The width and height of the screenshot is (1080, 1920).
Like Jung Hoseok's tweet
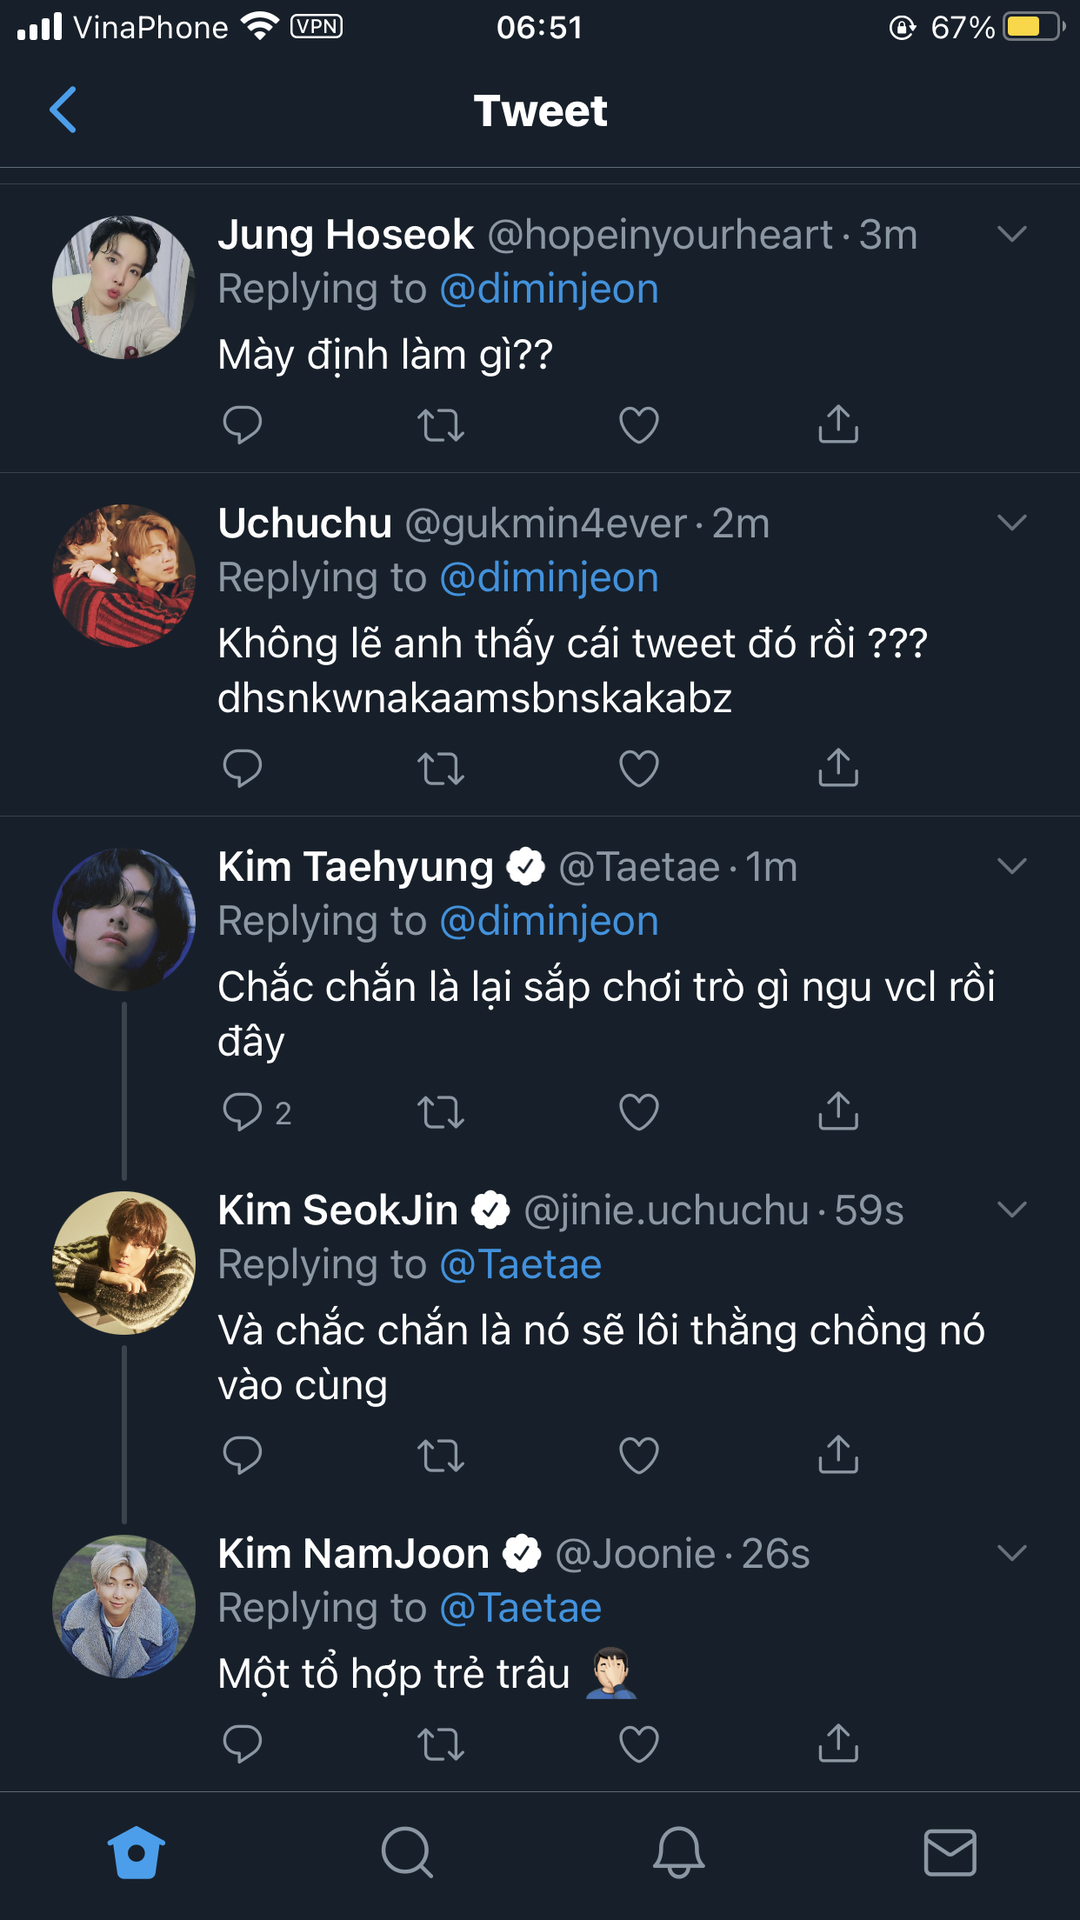[x=639, y=425]
